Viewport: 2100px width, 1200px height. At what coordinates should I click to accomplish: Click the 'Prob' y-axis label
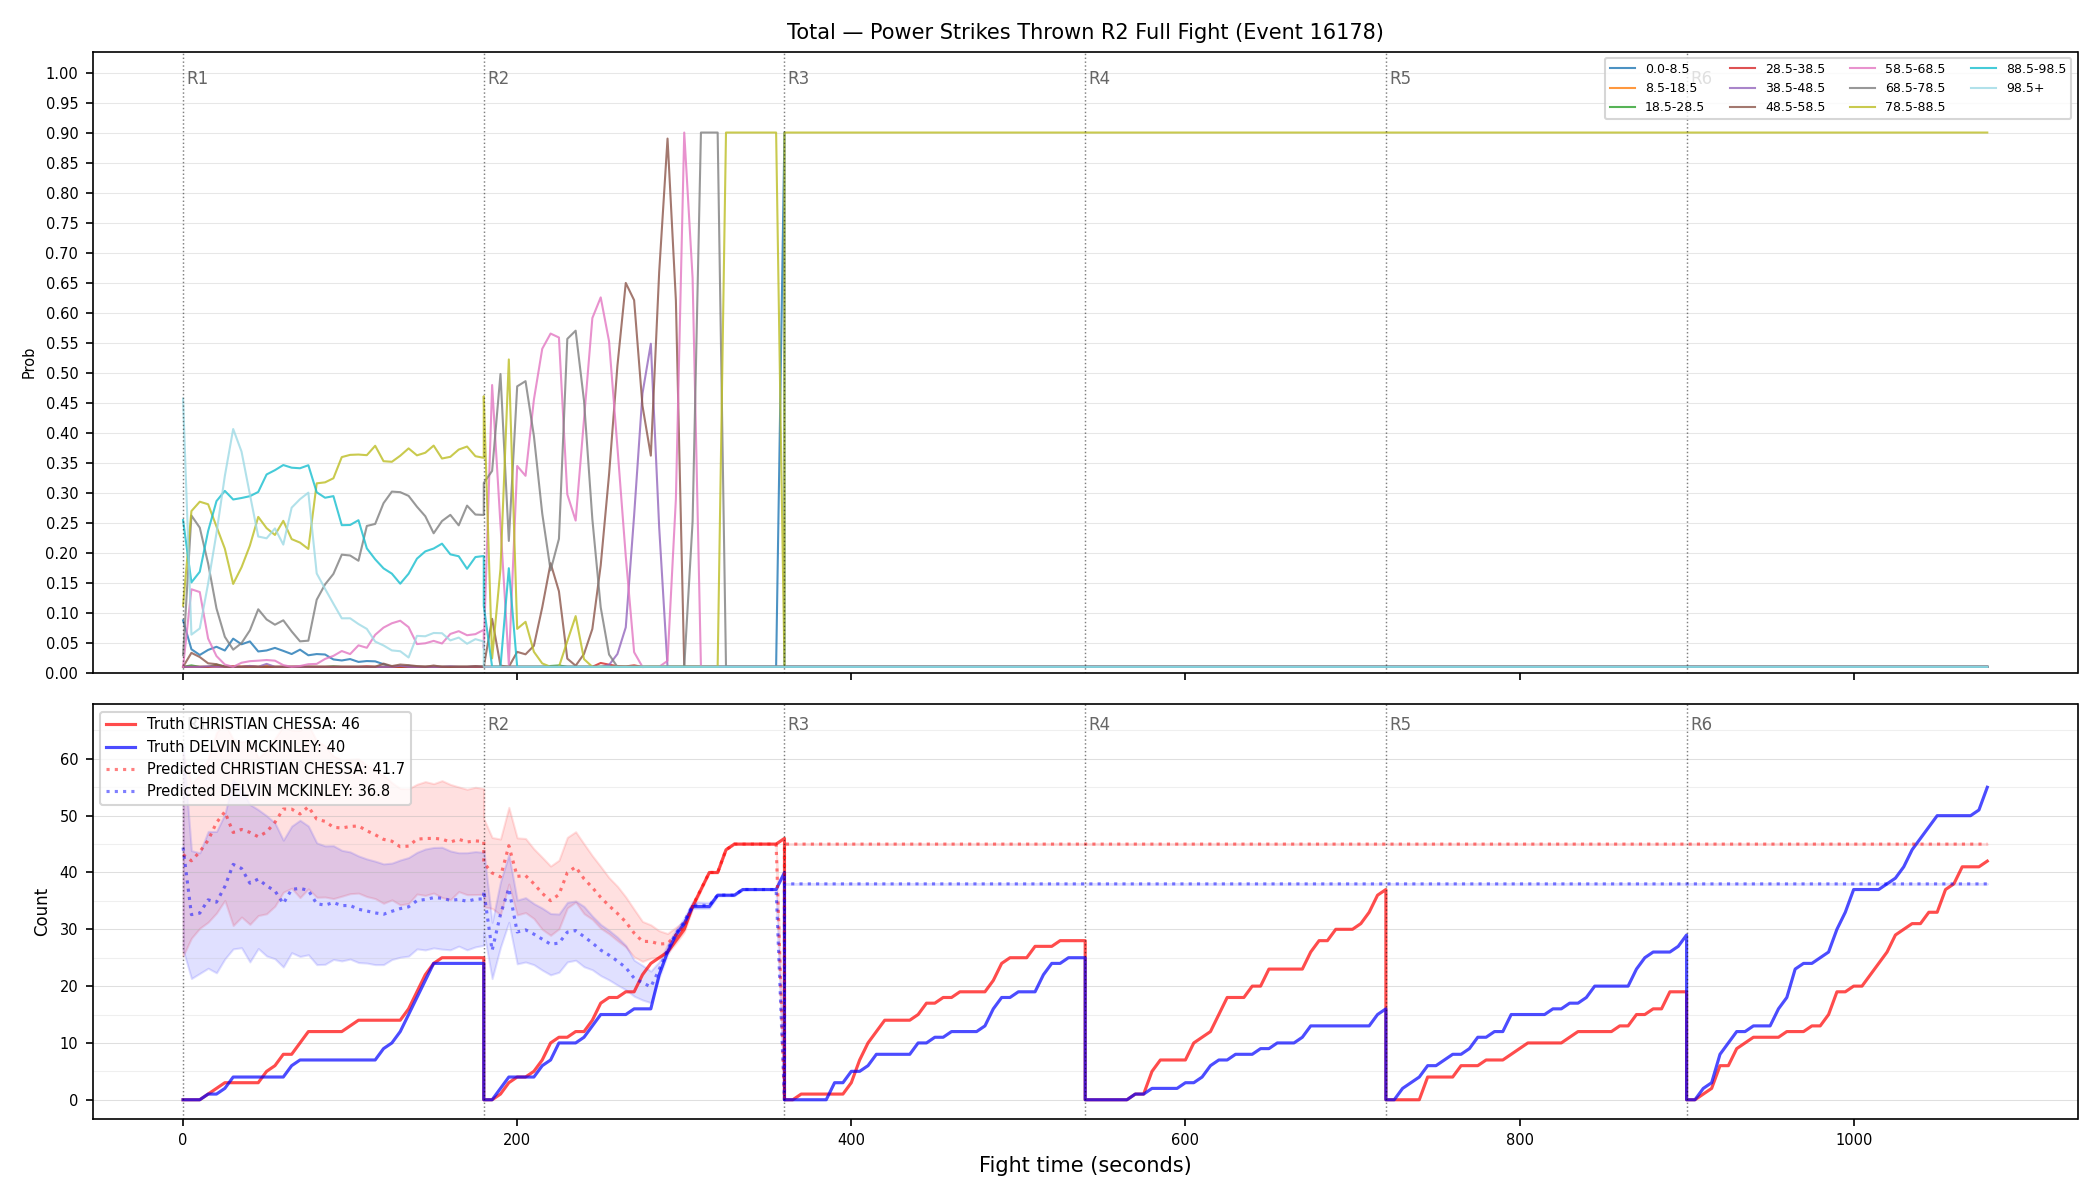pos(28,364)
